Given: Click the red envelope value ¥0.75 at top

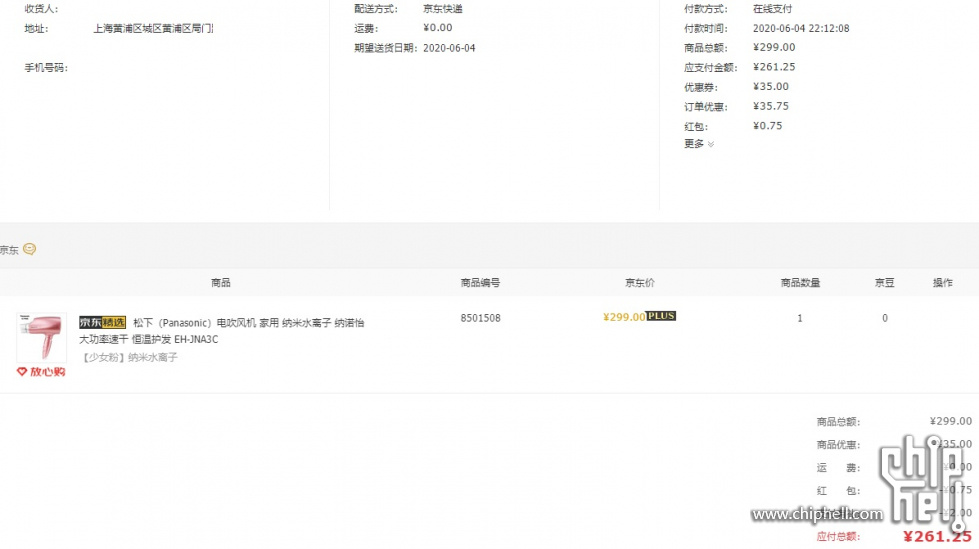Looking at the screenshot, I should (767, 126).
